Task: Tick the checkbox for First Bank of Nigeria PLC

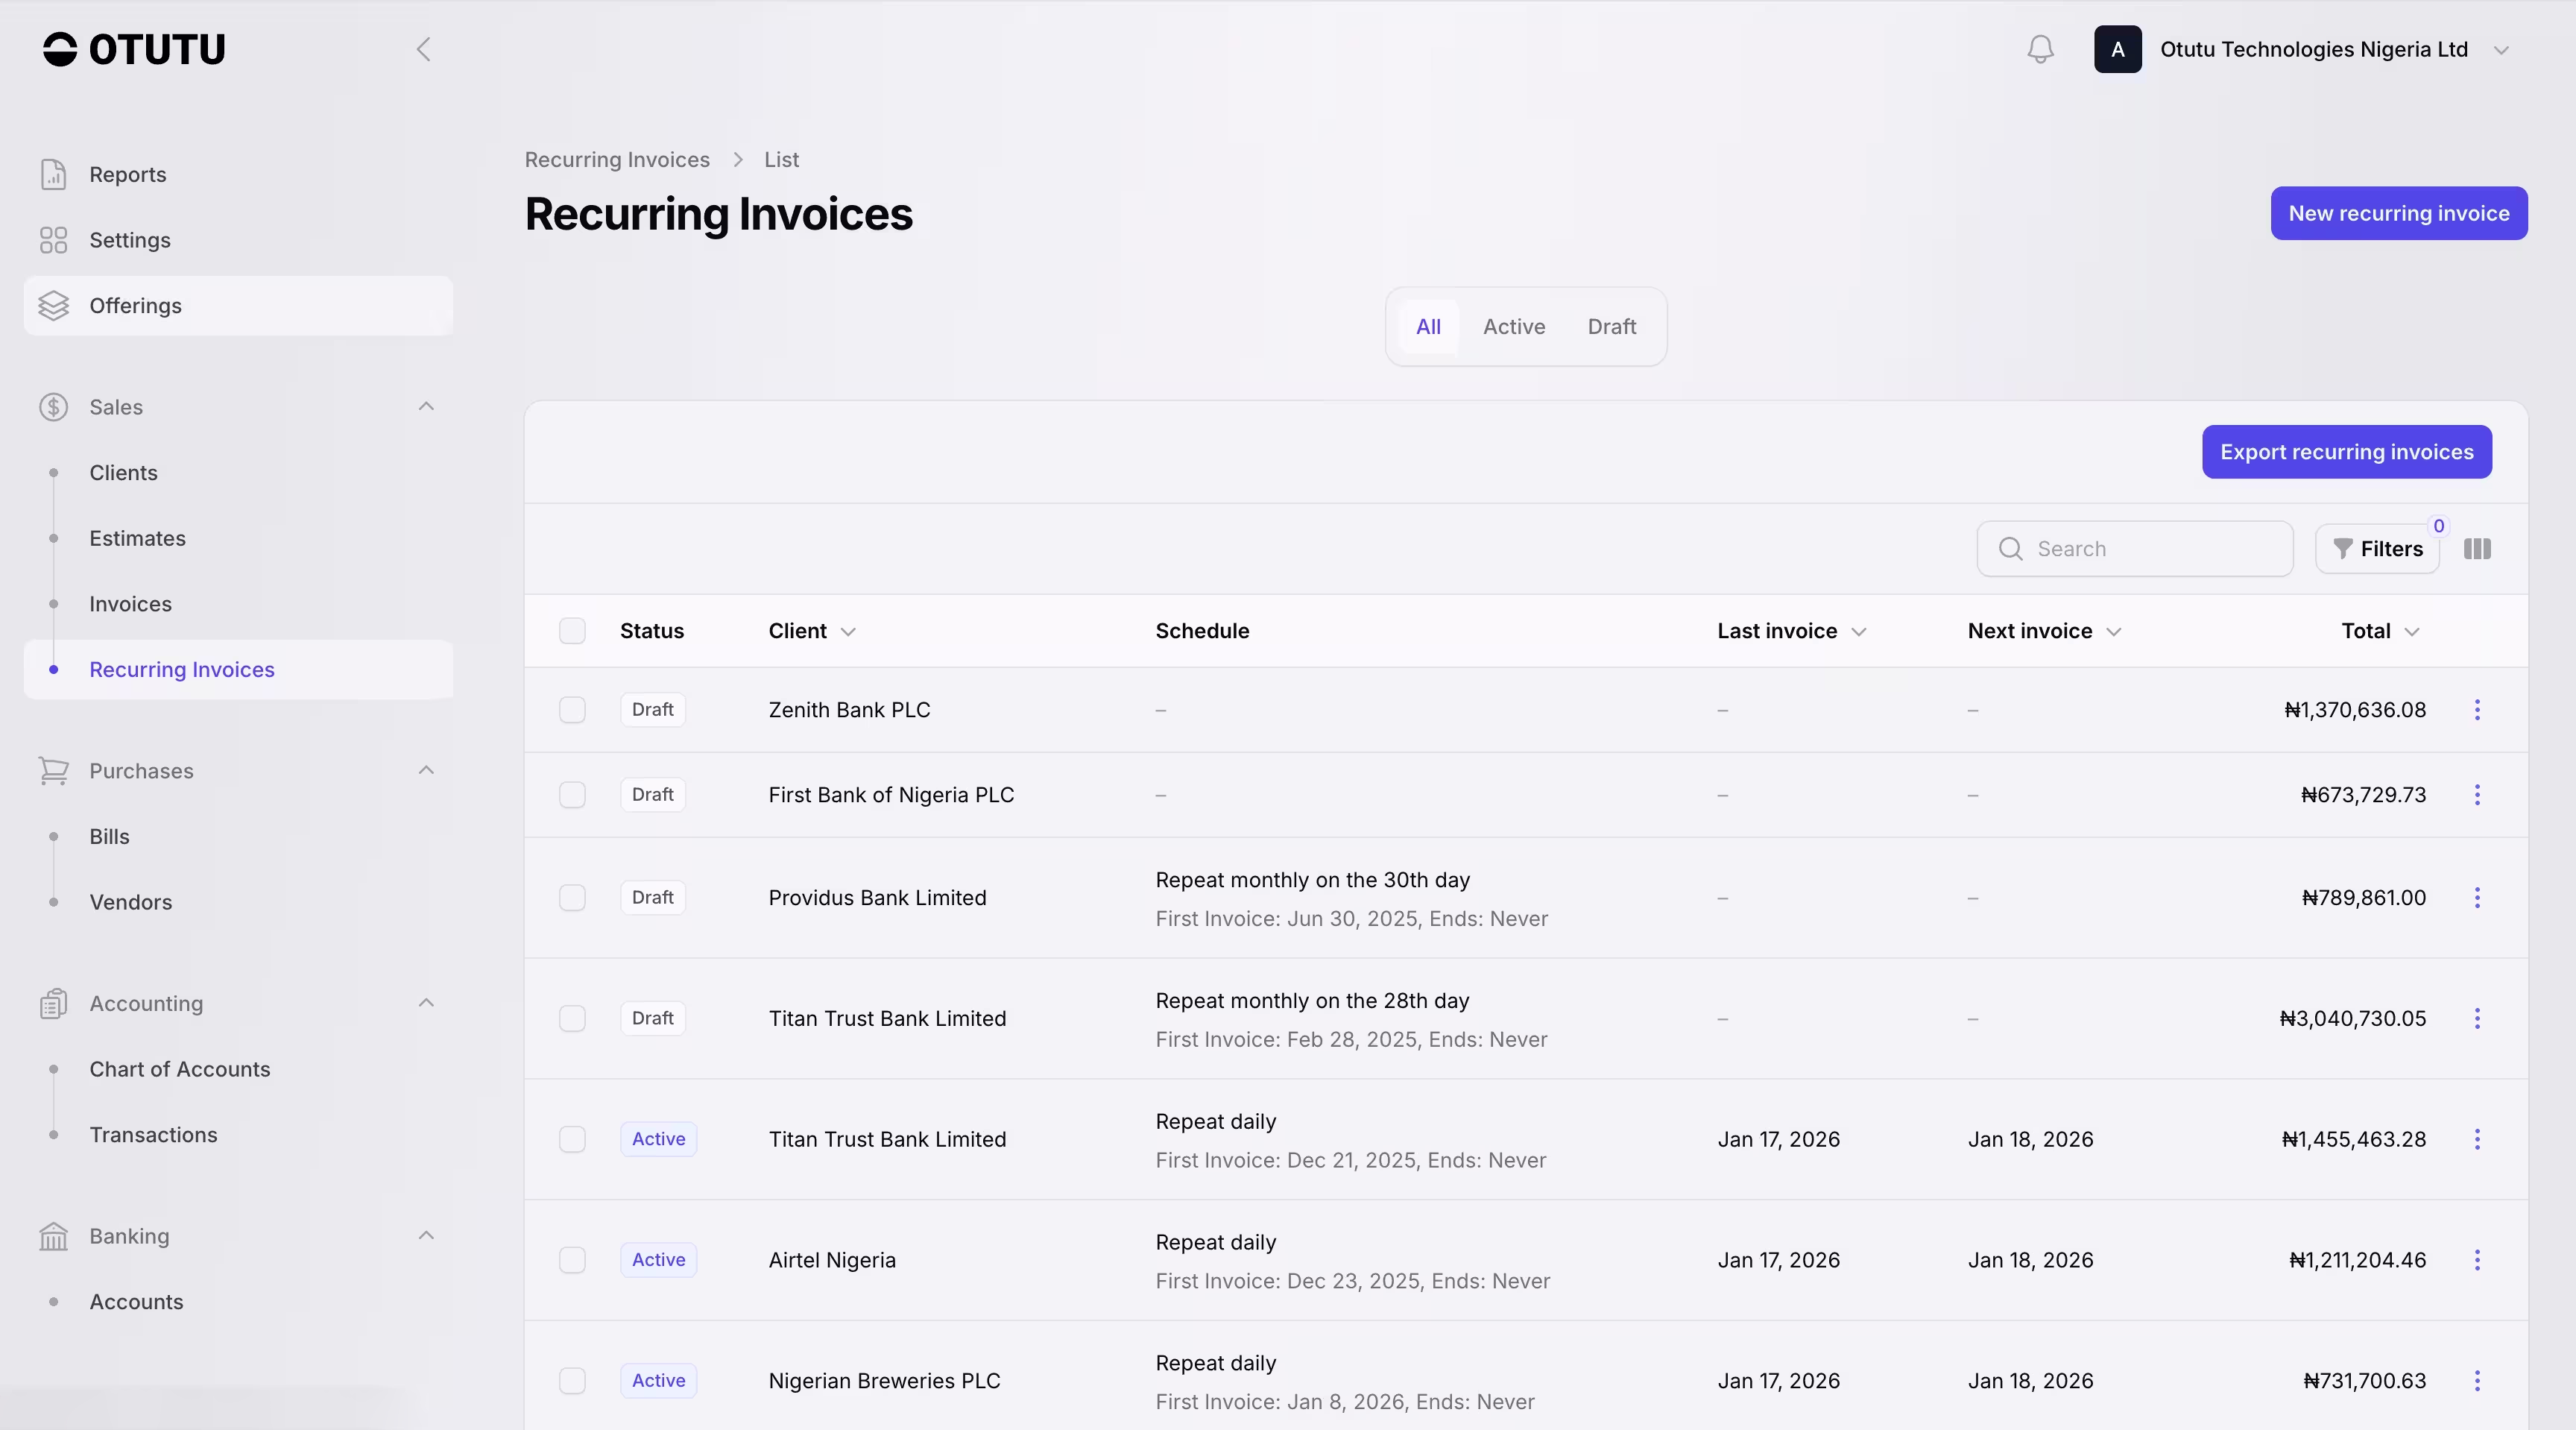Action: (572, 795)
